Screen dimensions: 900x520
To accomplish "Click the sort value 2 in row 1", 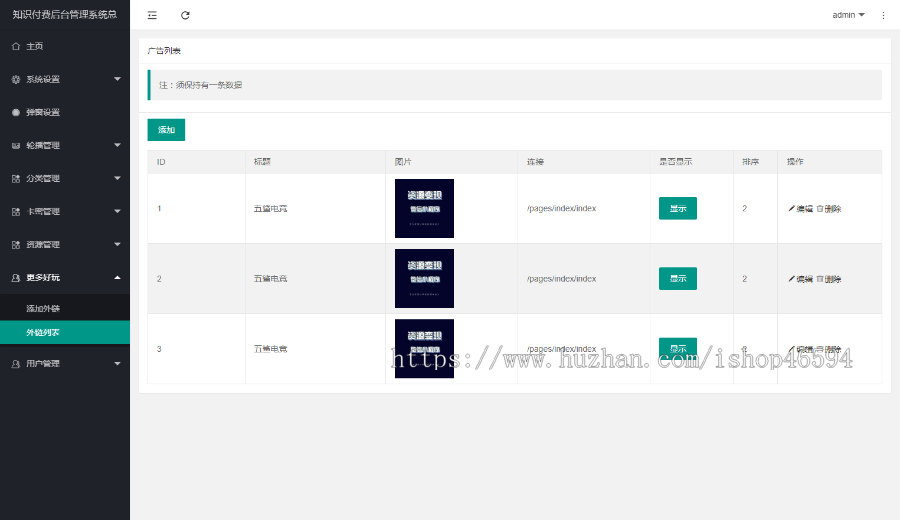I will click(x=744, y=208).
